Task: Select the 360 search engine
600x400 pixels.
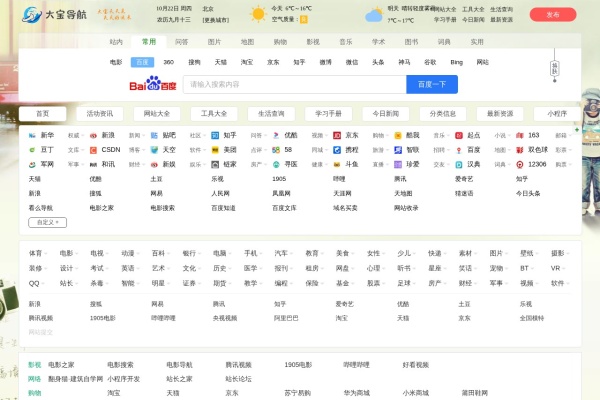Action: click(168, 62)
